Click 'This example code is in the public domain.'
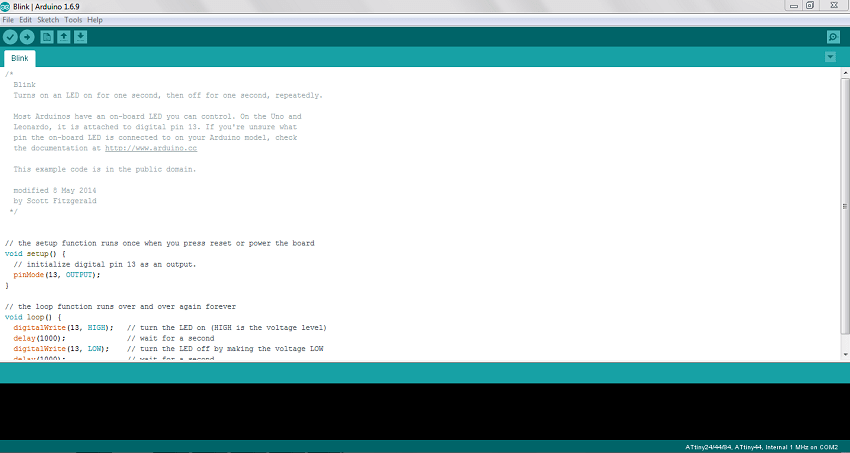 (105, 169)
